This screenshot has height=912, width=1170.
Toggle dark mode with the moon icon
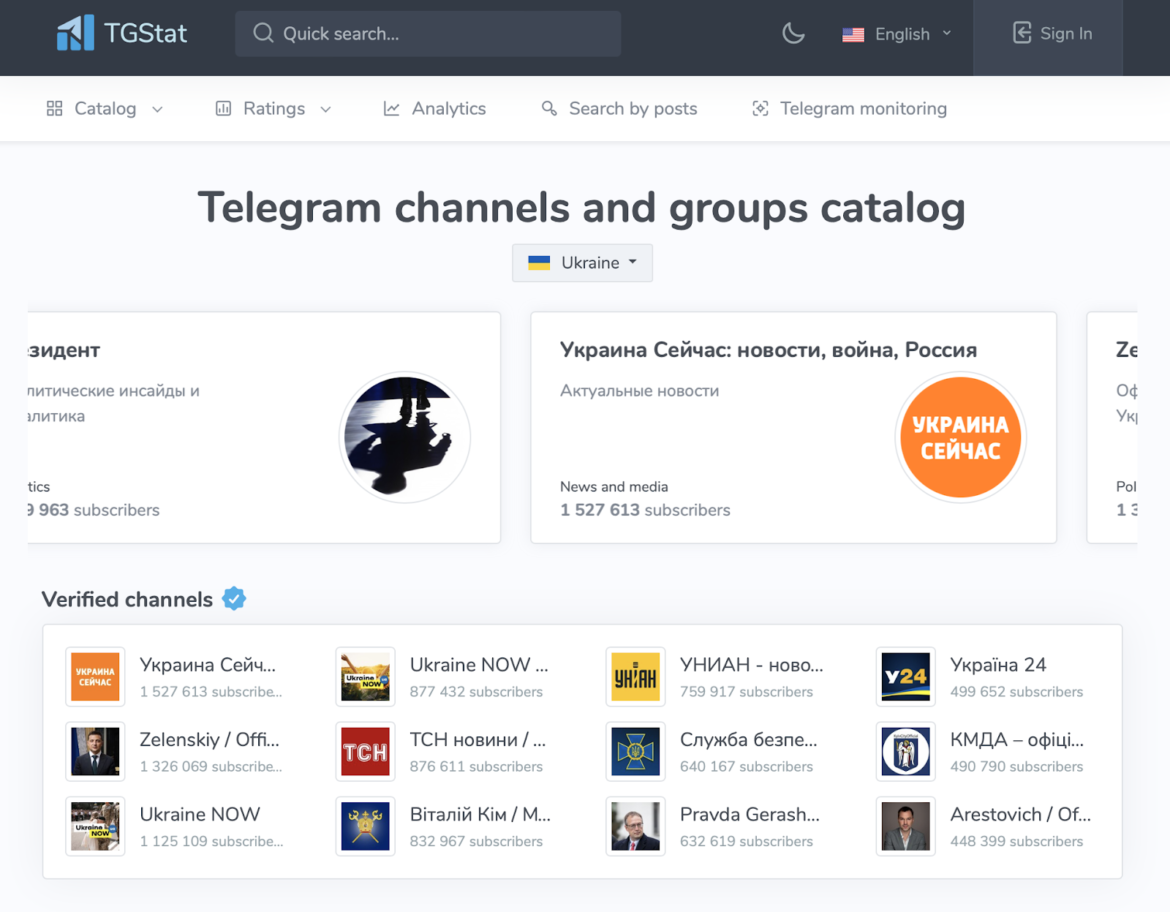(793, 33)
